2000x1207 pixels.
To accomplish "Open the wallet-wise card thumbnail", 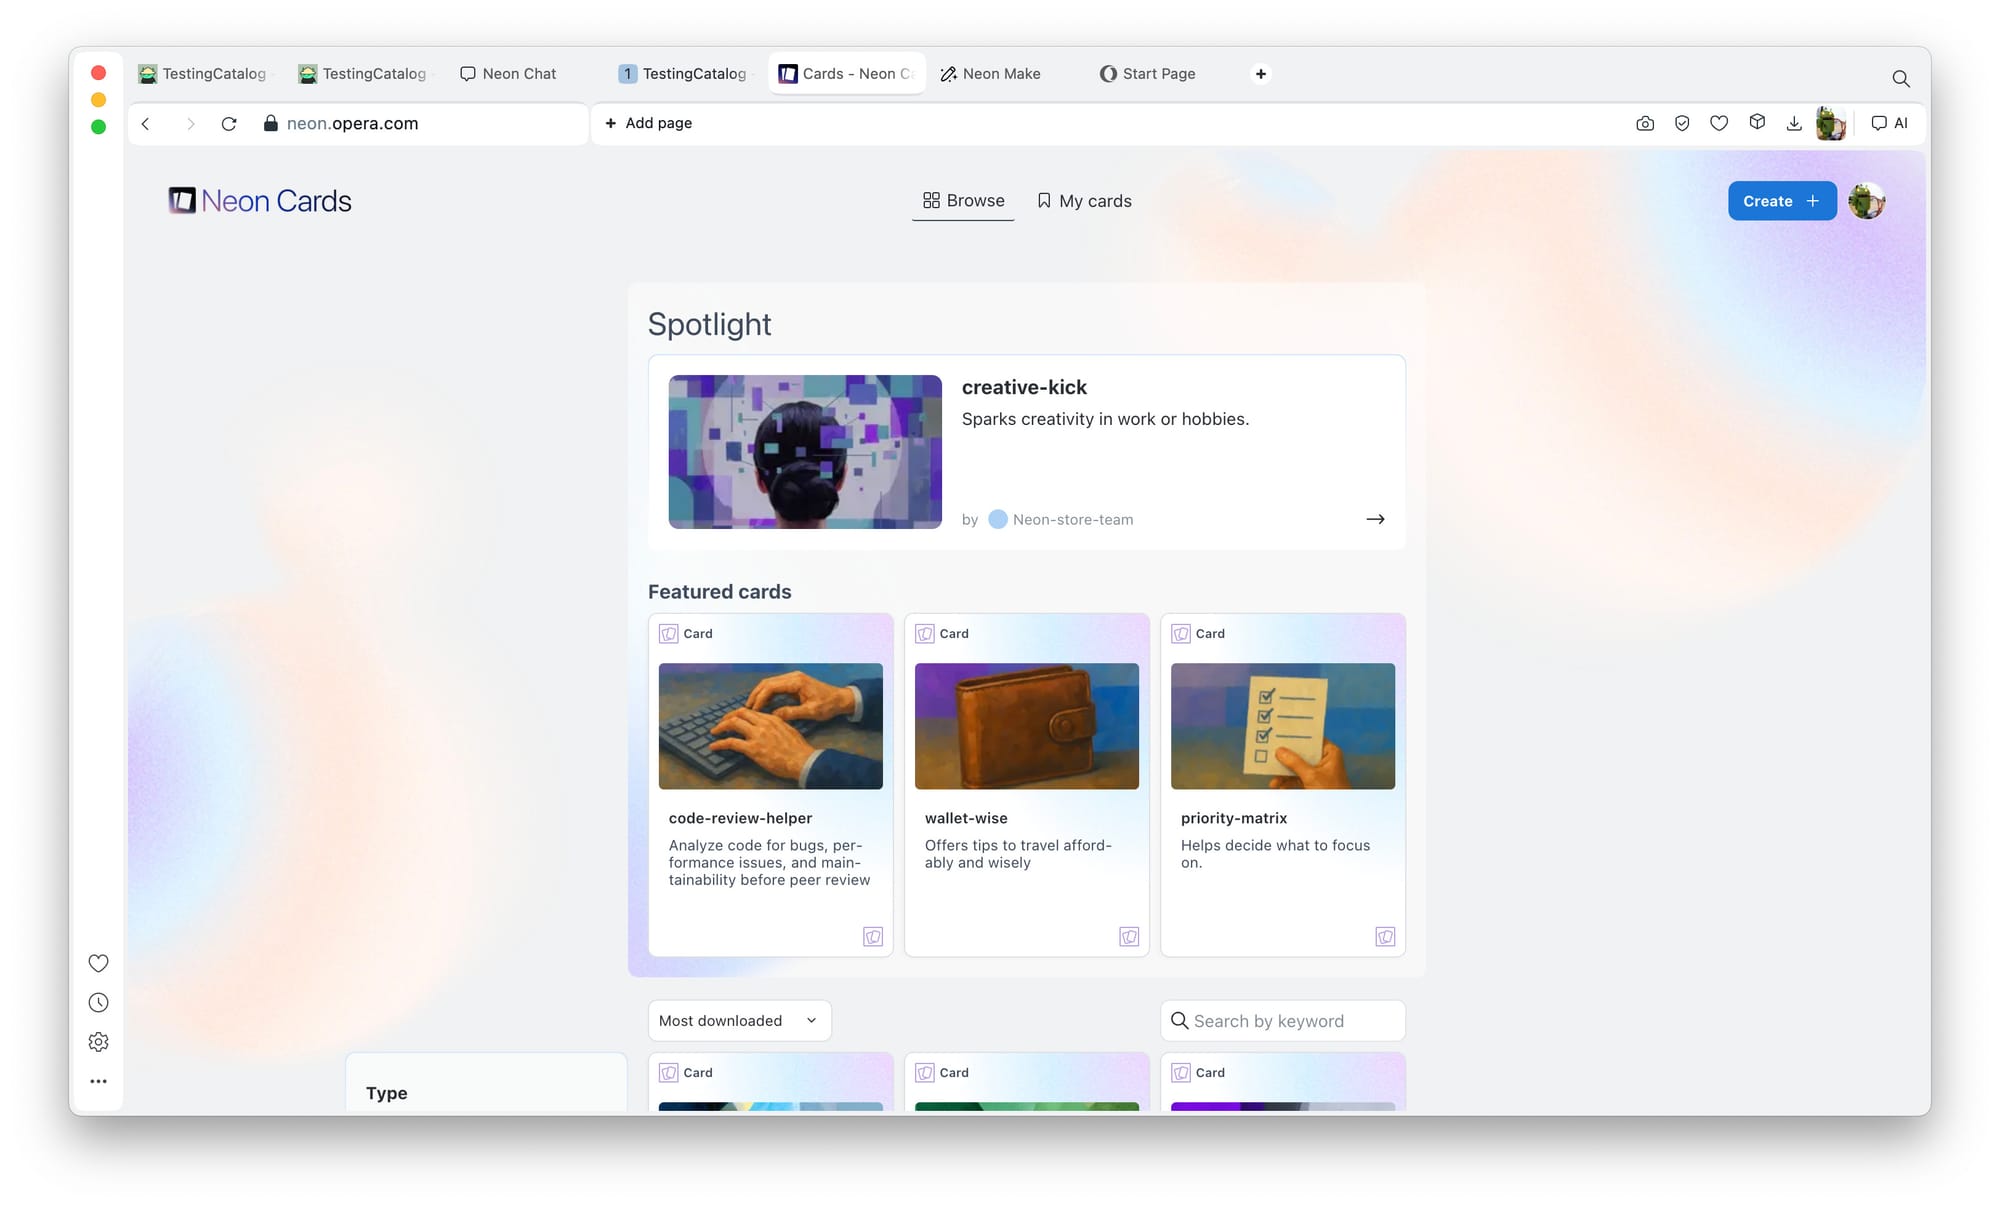I will tap(1026, 726).
